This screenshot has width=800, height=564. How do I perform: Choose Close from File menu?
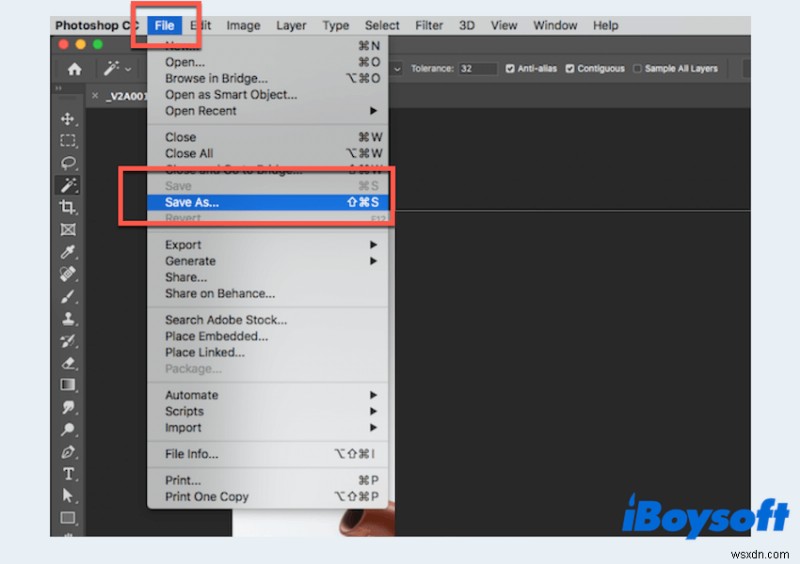tap(268, 137)
